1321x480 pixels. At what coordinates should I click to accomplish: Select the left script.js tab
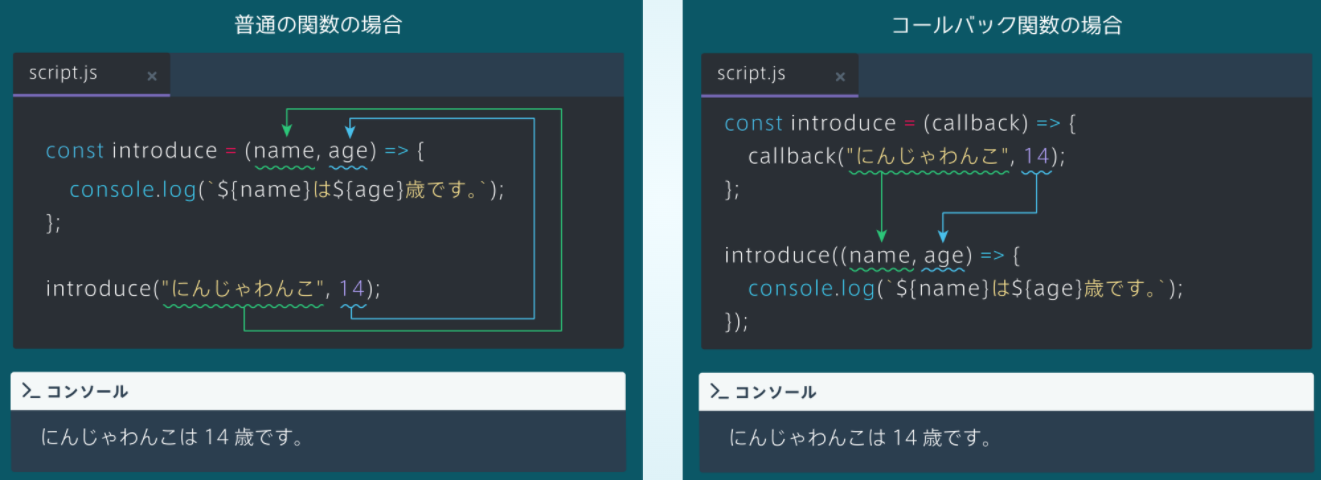coord(91,75)
